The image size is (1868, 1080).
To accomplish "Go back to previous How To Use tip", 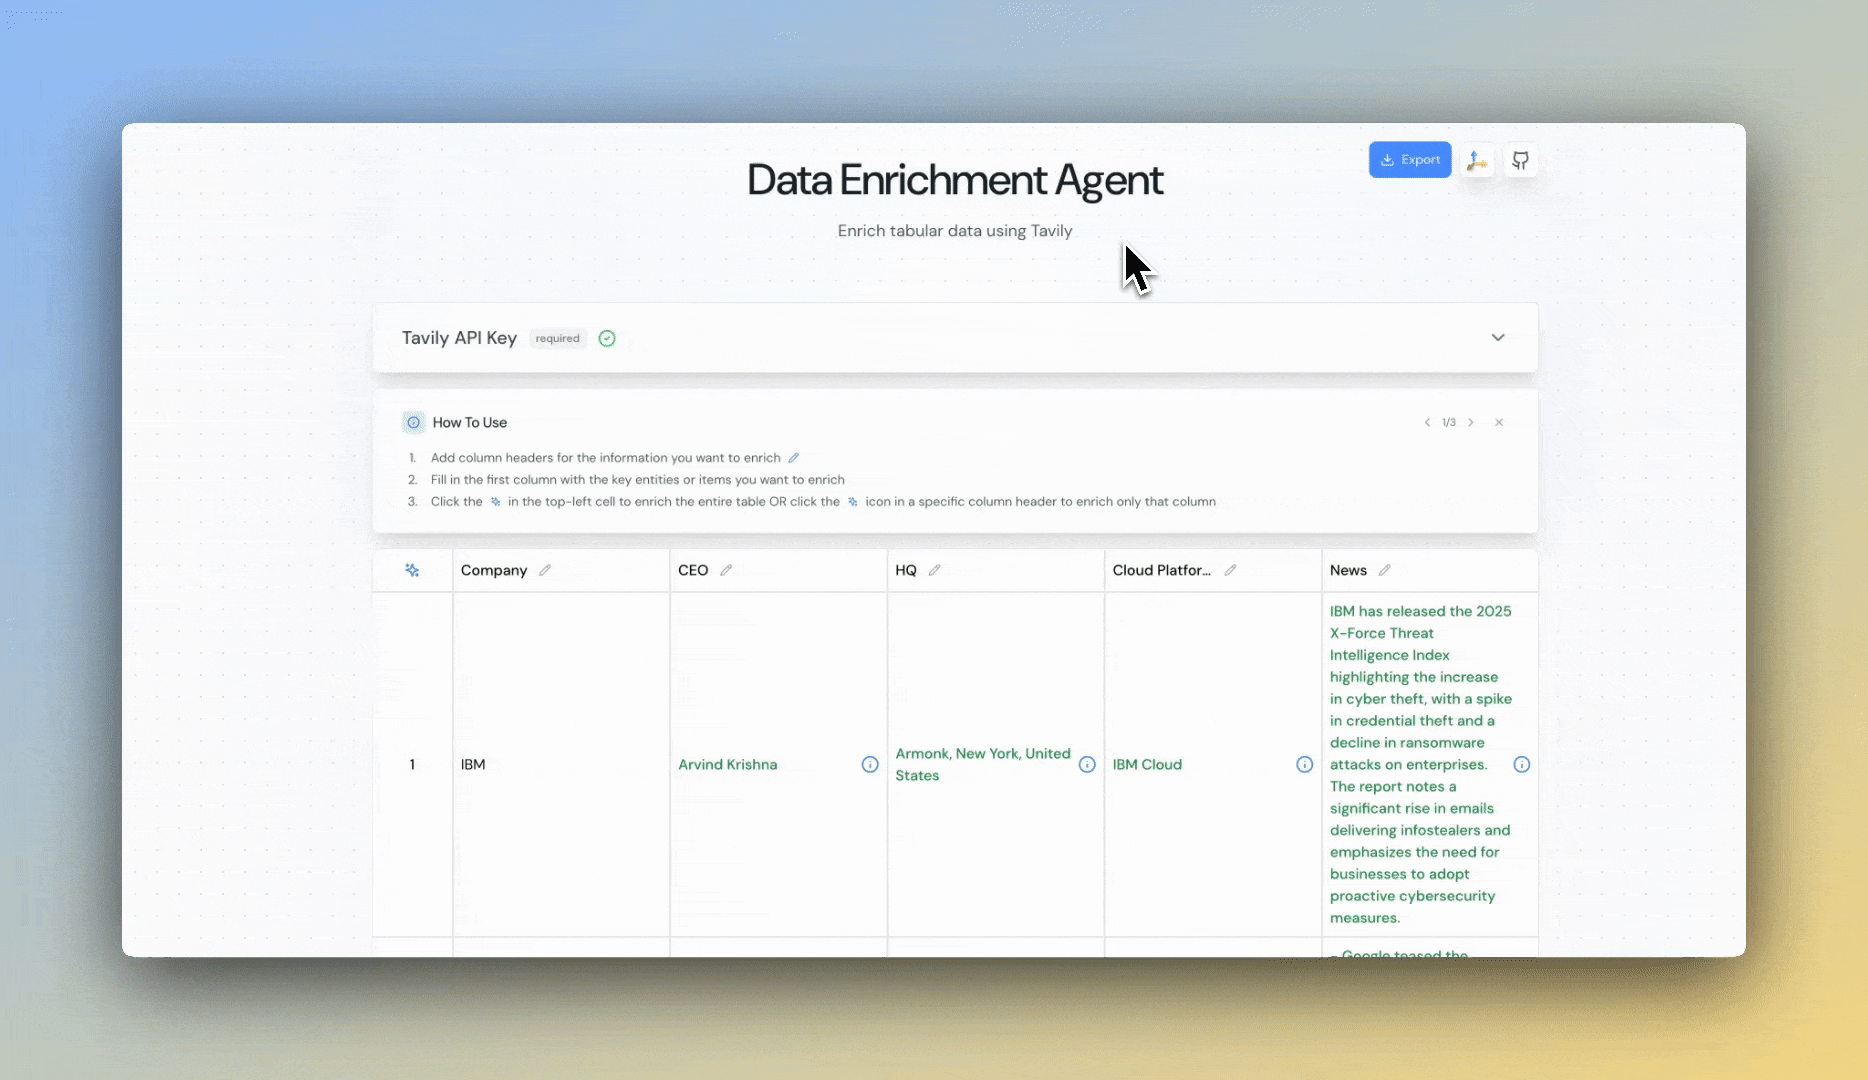I will (x=1427, y=422).
